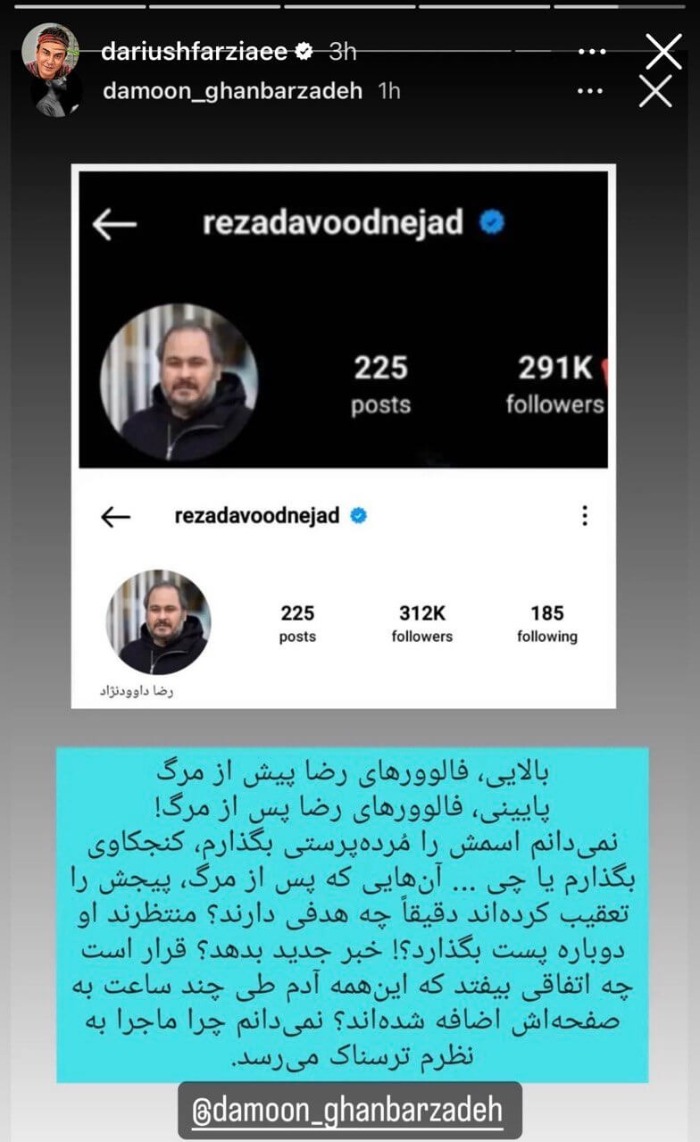Click verified badge beside white rezadavoodnejad title

358,516
